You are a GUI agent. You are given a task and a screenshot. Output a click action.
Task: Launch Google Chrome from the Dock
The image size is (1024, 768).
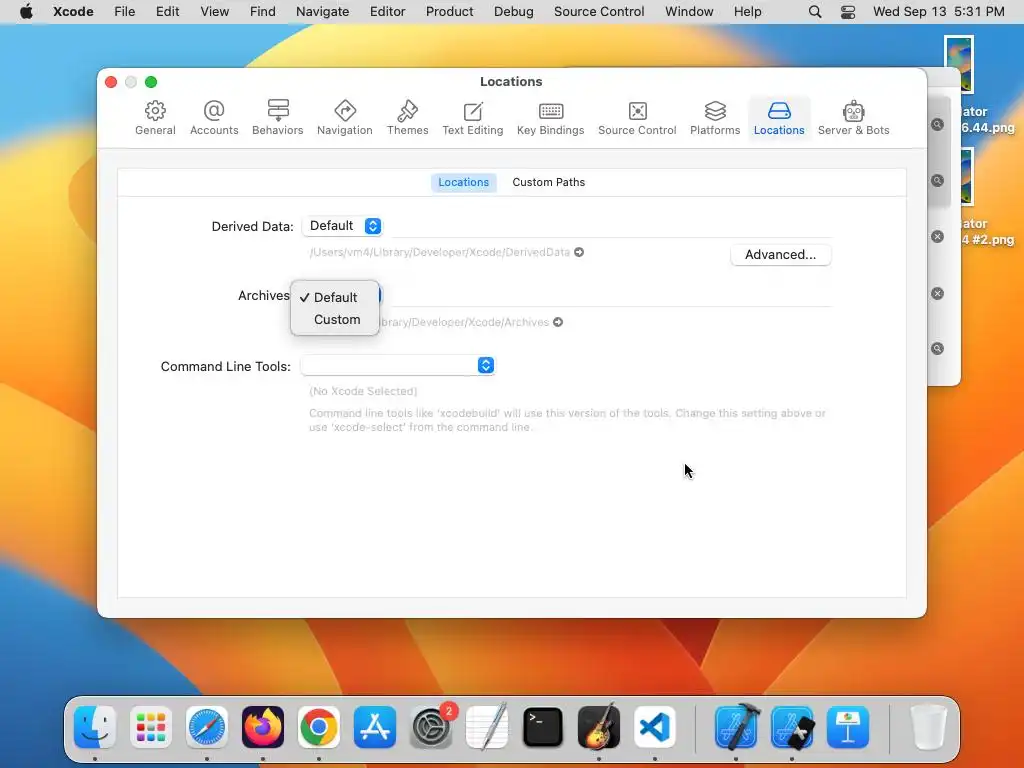(319, 727)
